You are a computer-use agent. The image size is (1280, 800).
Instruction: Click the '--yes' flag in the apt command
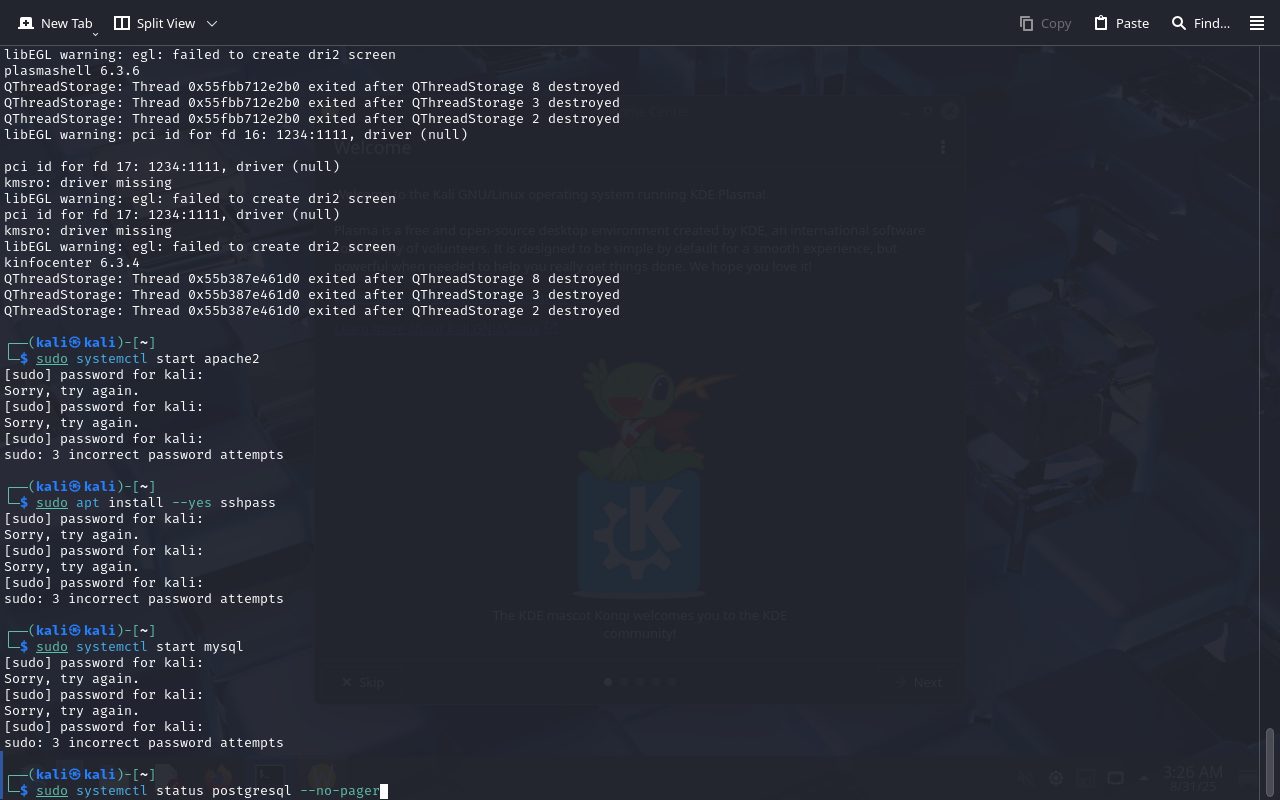[192, 503]
